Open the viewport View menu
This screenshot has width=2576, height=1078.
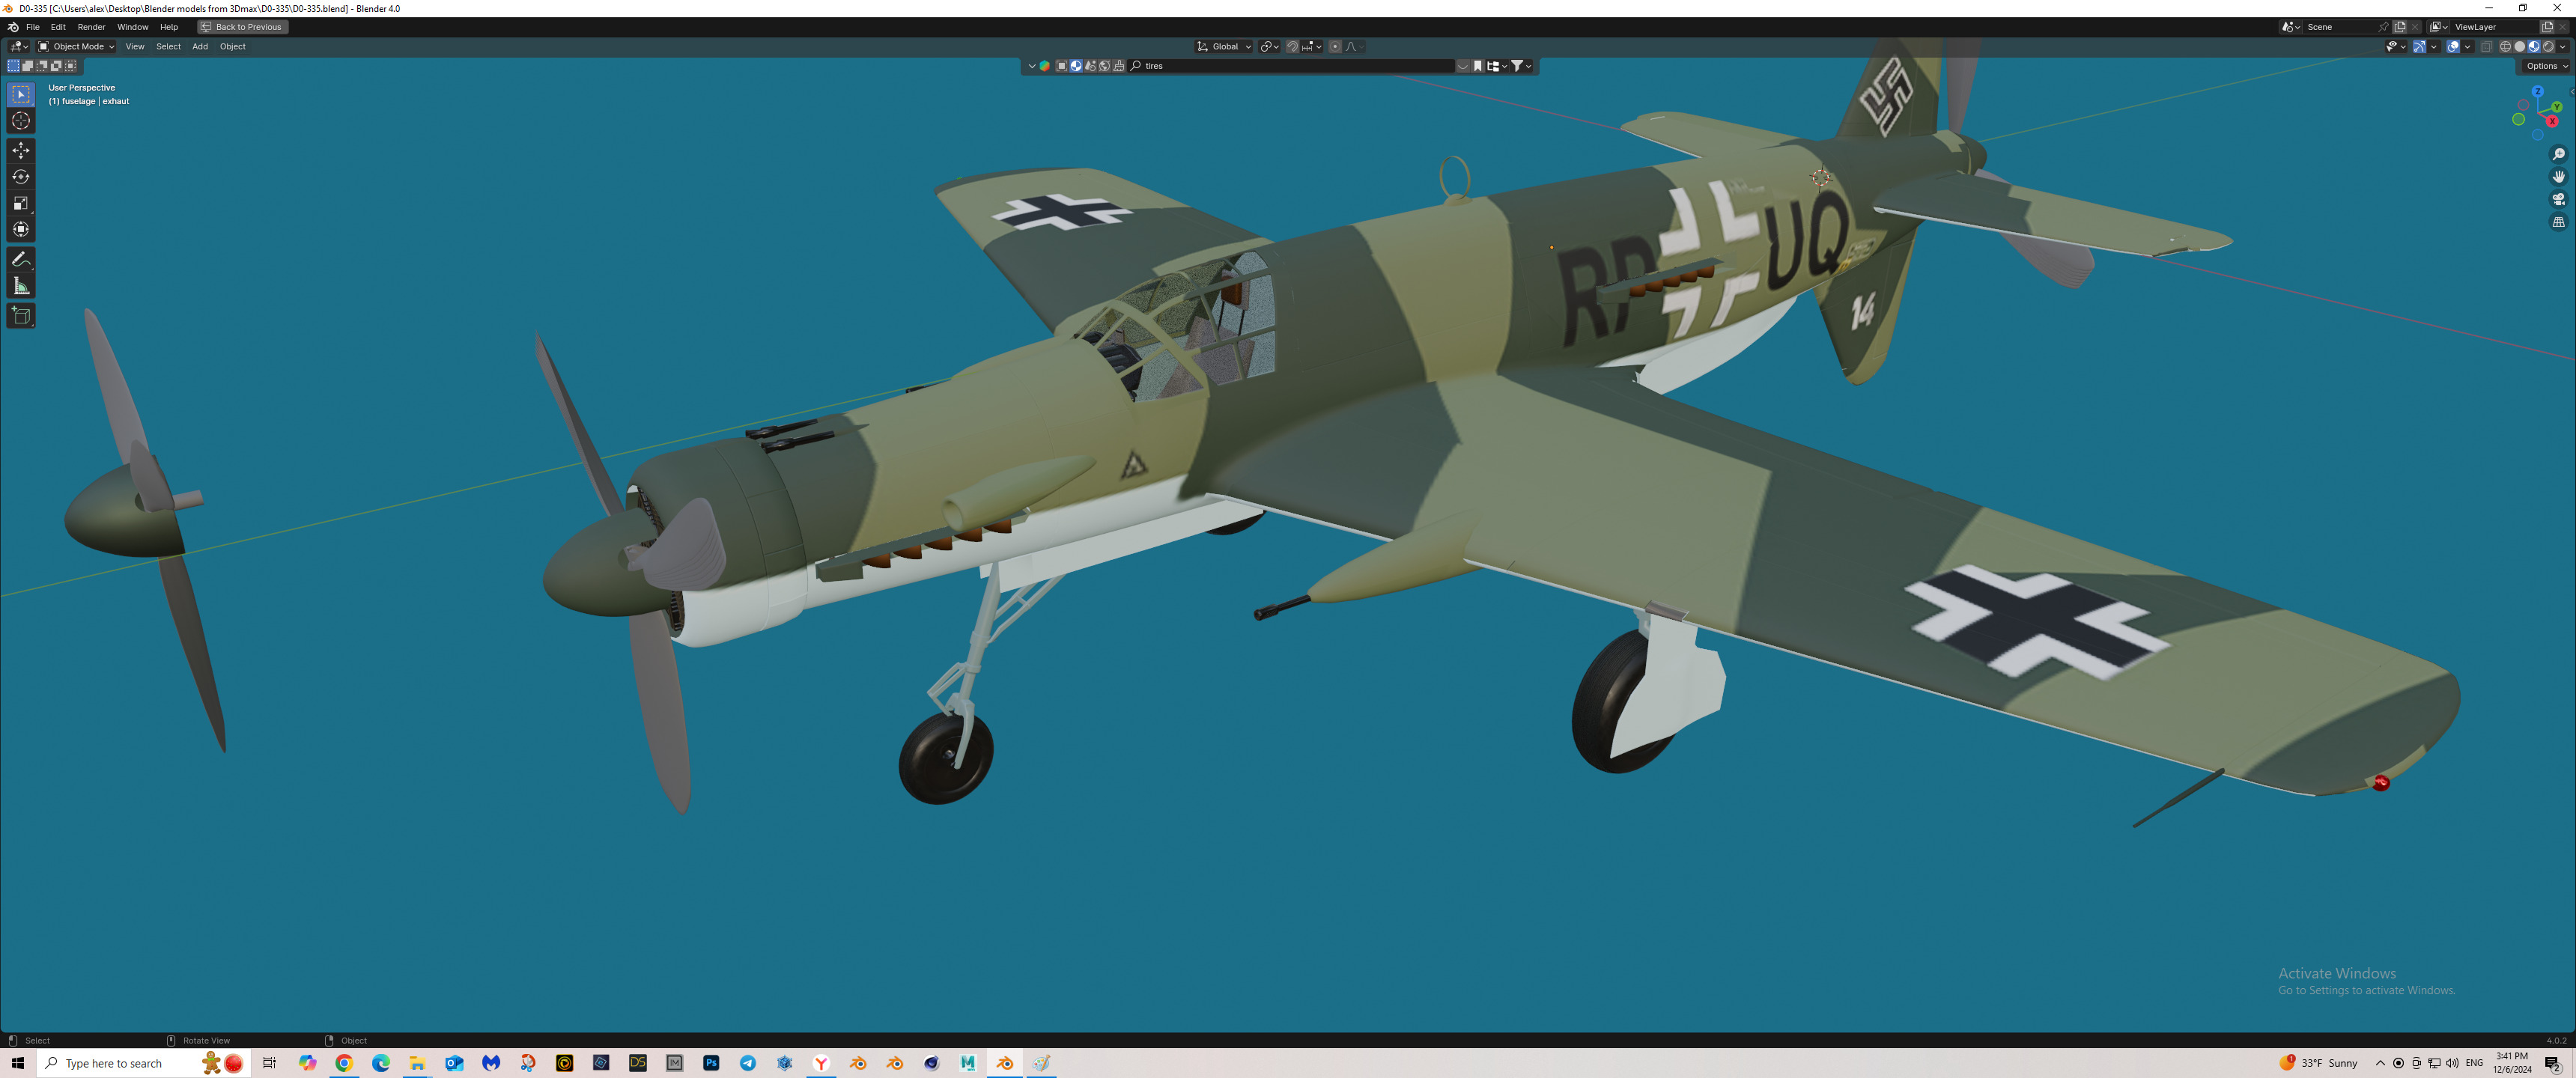point(135,47)
